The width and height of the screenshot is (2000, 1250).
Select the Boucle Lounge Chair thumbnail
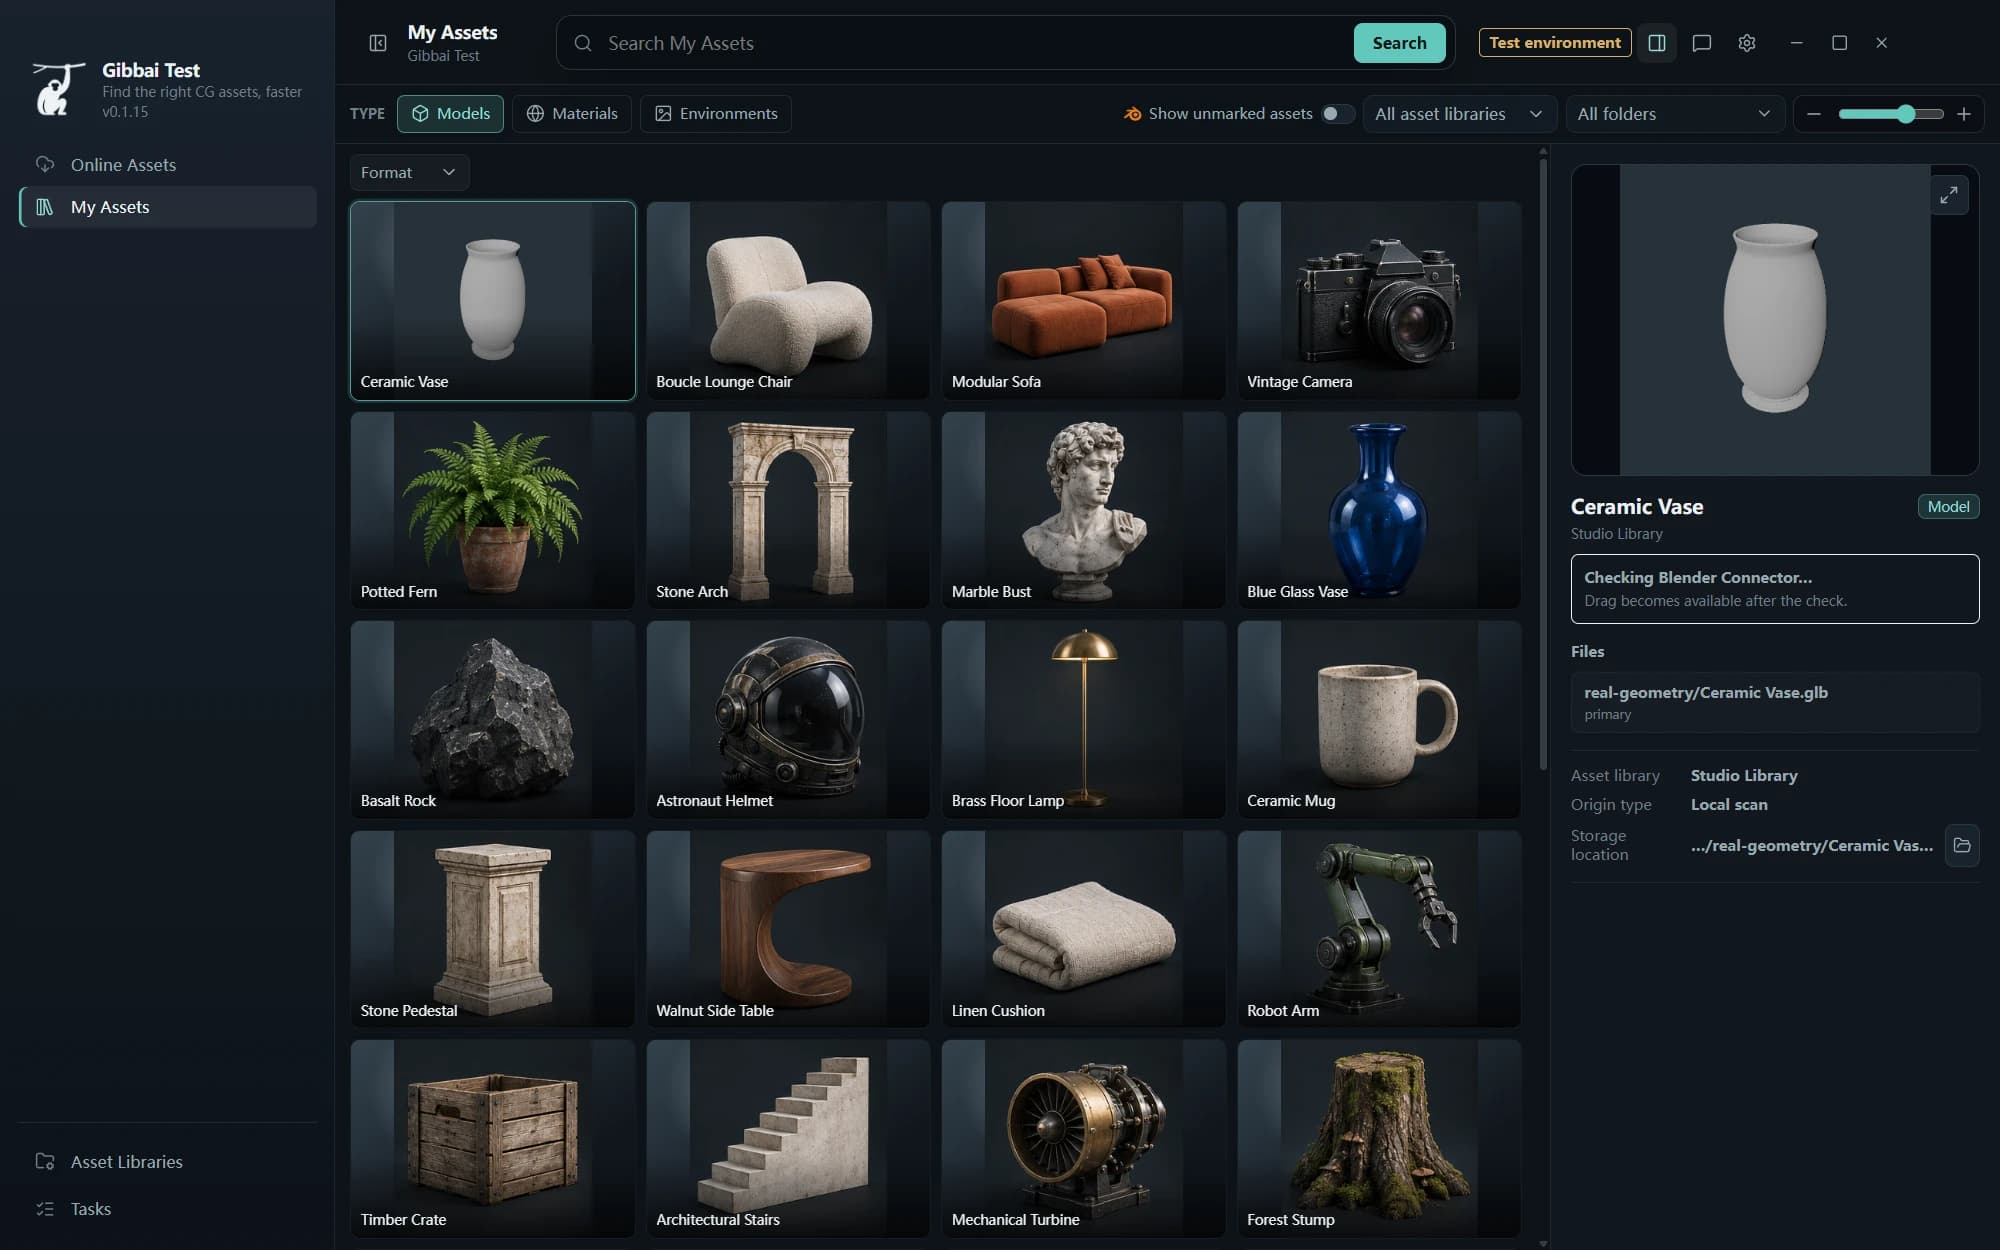pyautogui.click(x=788, y=301)
